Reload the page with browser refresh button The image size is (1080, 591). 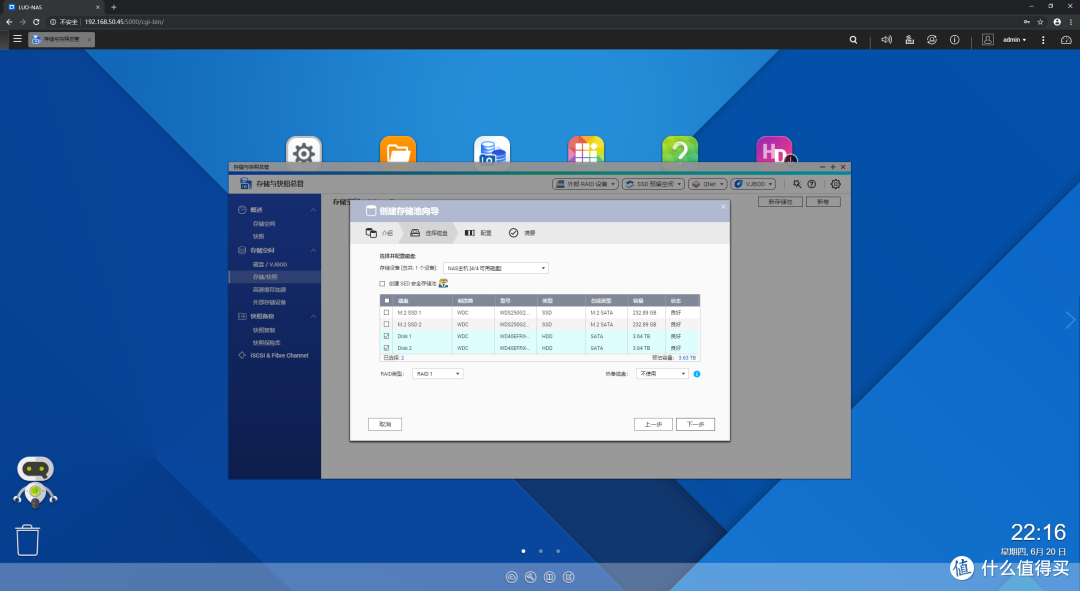36,22
